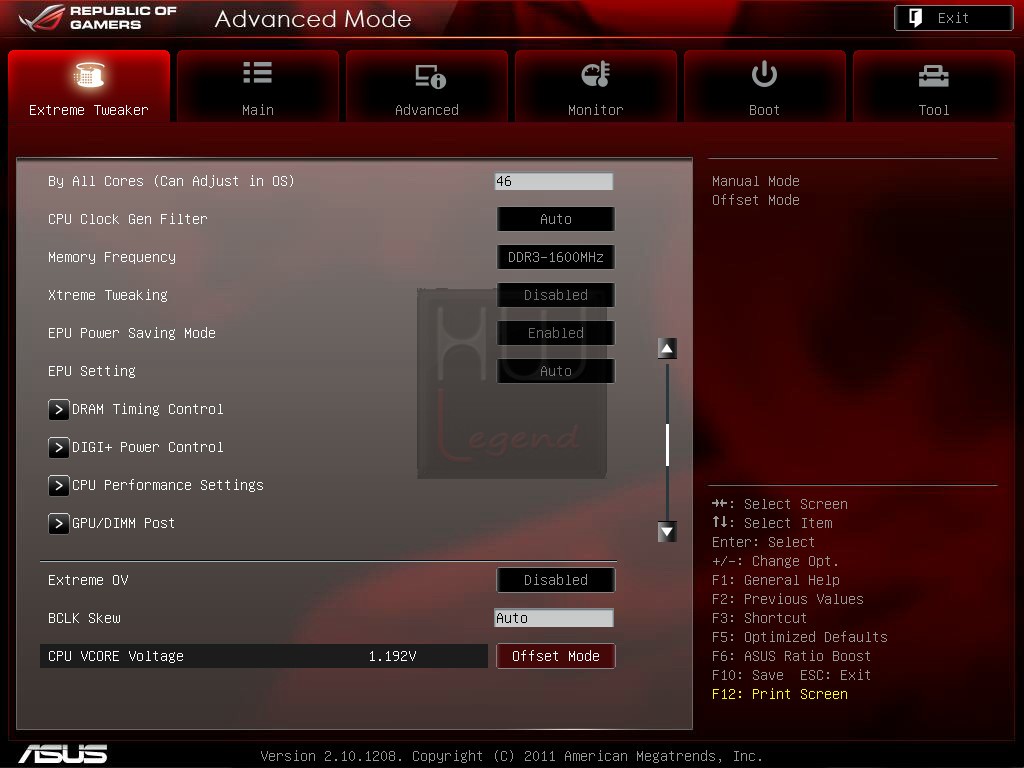Open Memory Frequency DDR3-1600MHz dropdown

point(556,257)
